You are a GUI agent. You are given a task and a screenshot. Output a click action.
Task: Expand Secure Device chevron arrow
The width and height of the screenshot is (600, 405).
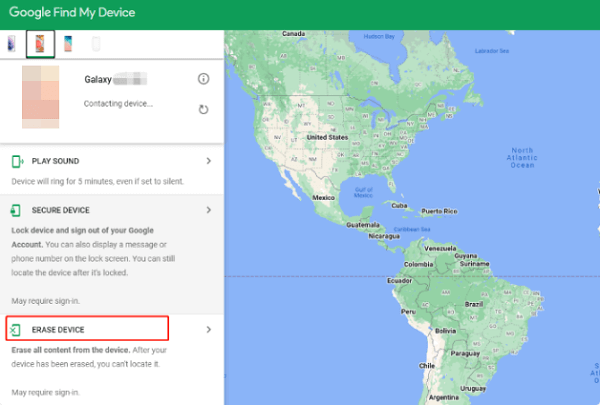[x=208, y=211]
